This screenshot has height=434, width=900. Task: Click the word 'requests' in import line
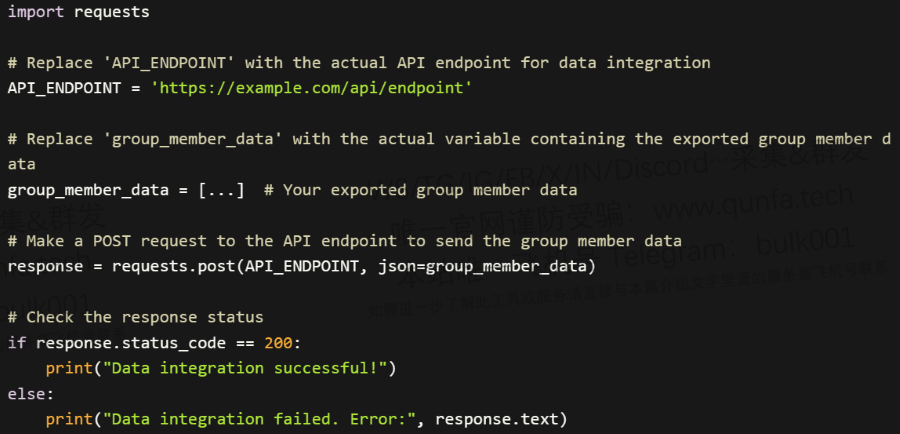coord(111,12)
